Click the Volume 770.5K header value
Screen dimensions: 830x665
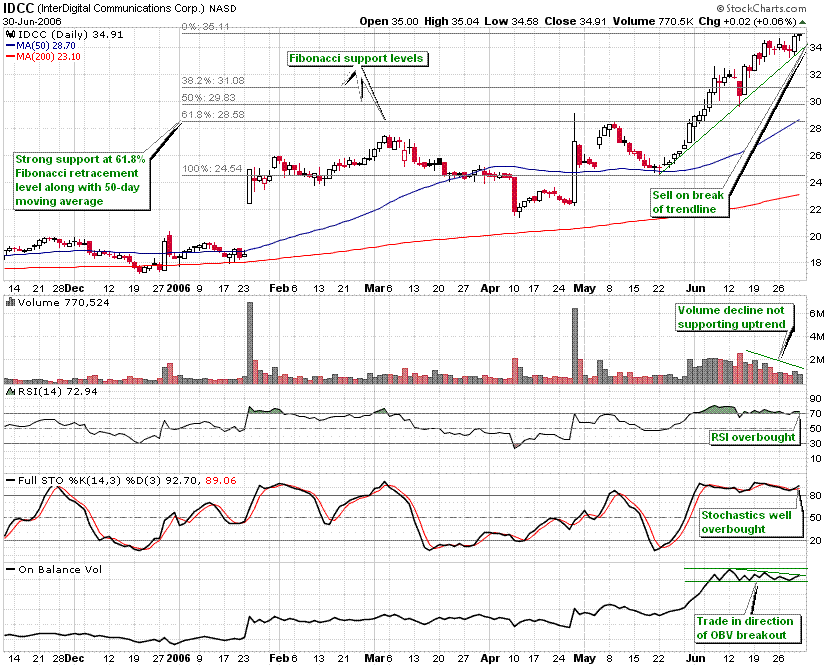point(653,21)
